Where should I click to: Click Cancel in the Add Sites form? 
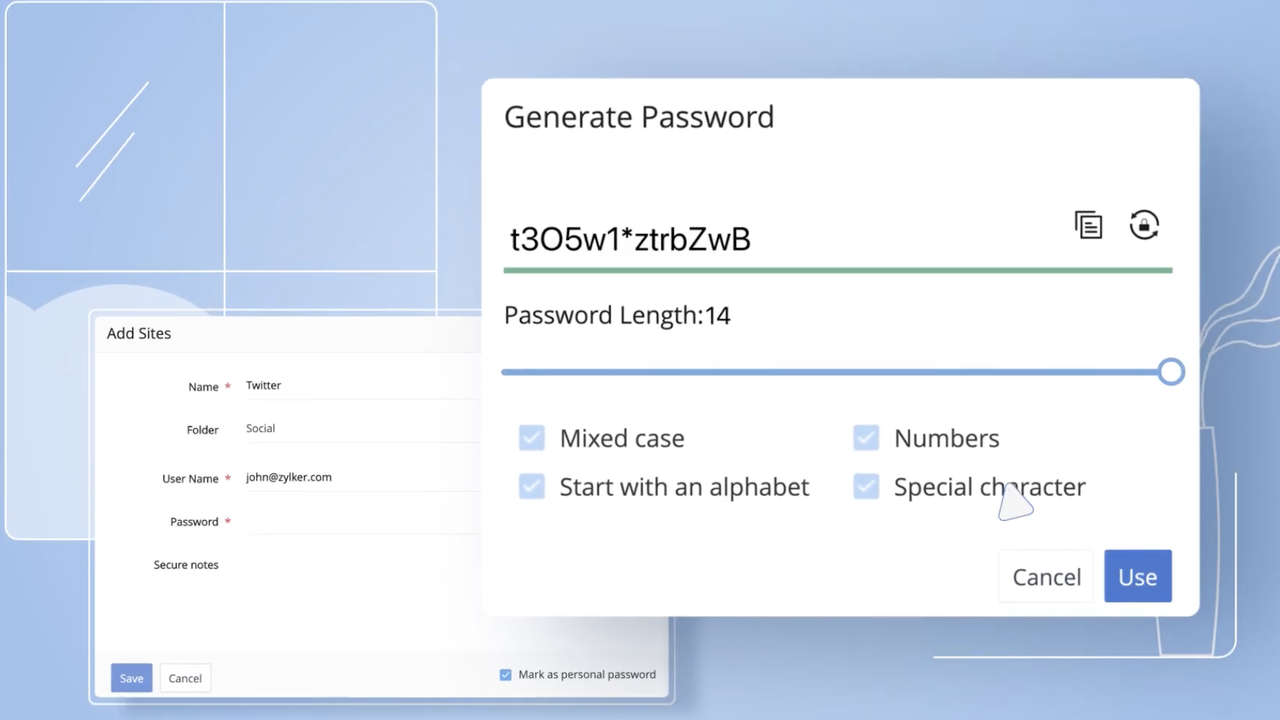click(185, 678)
